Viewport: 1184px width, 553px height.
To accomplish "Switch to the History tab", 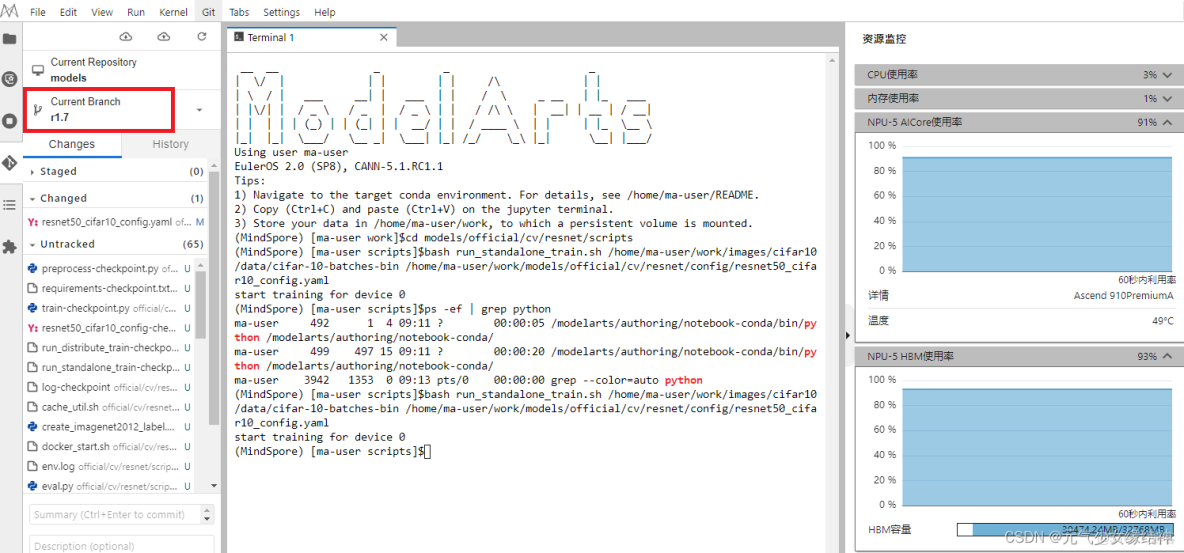I will [171, 144].
